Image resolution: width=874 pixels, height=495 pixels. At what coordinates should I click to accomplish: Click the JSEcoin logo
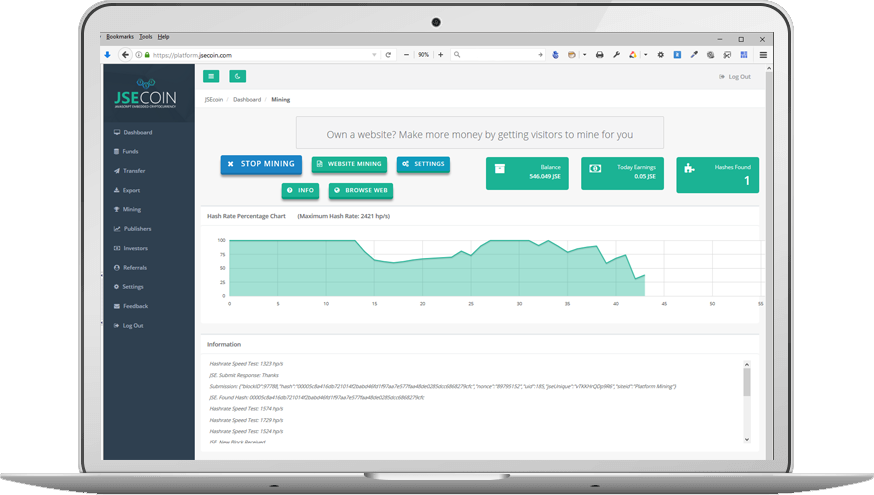[x=145, y=94]
